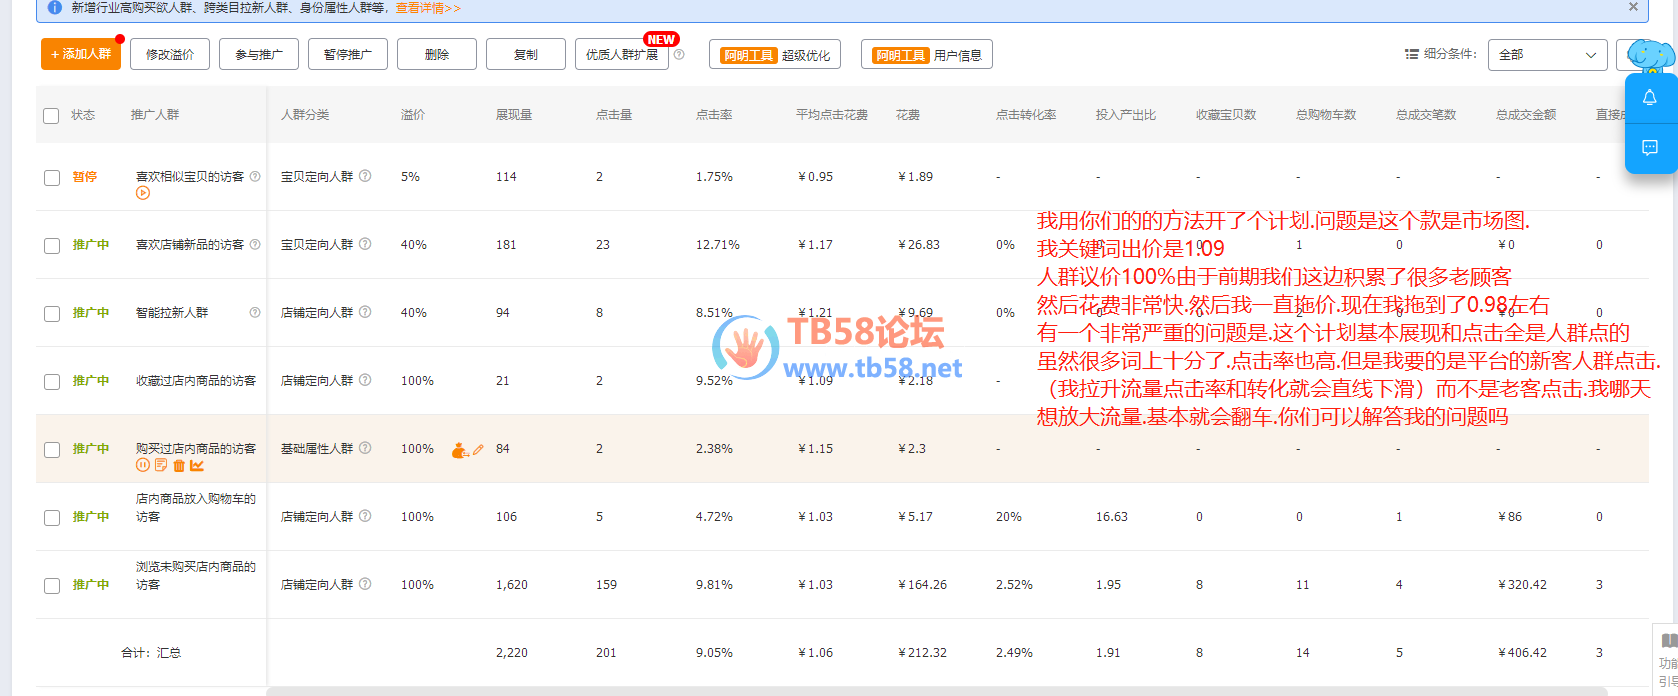The image size is (1678, 696).
Task: Open the trend chart icon for 购买过店内商品的访客
Action: coord(197,465)
